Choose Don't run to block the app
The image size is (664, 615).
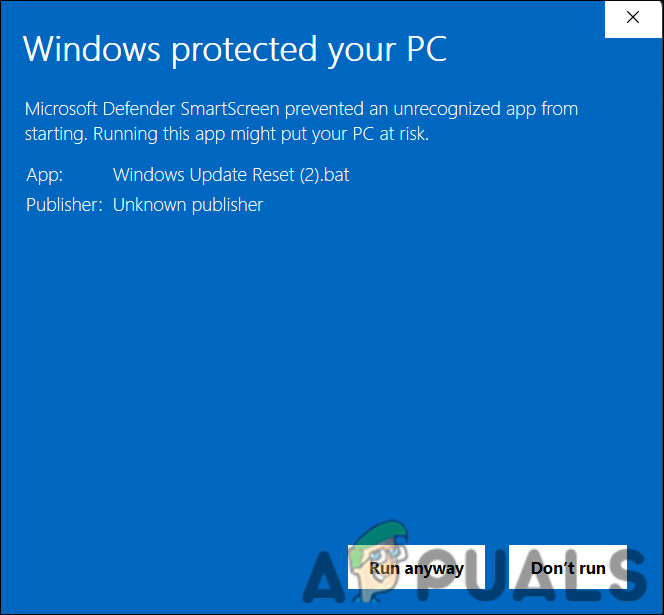[x=568, y=568]
